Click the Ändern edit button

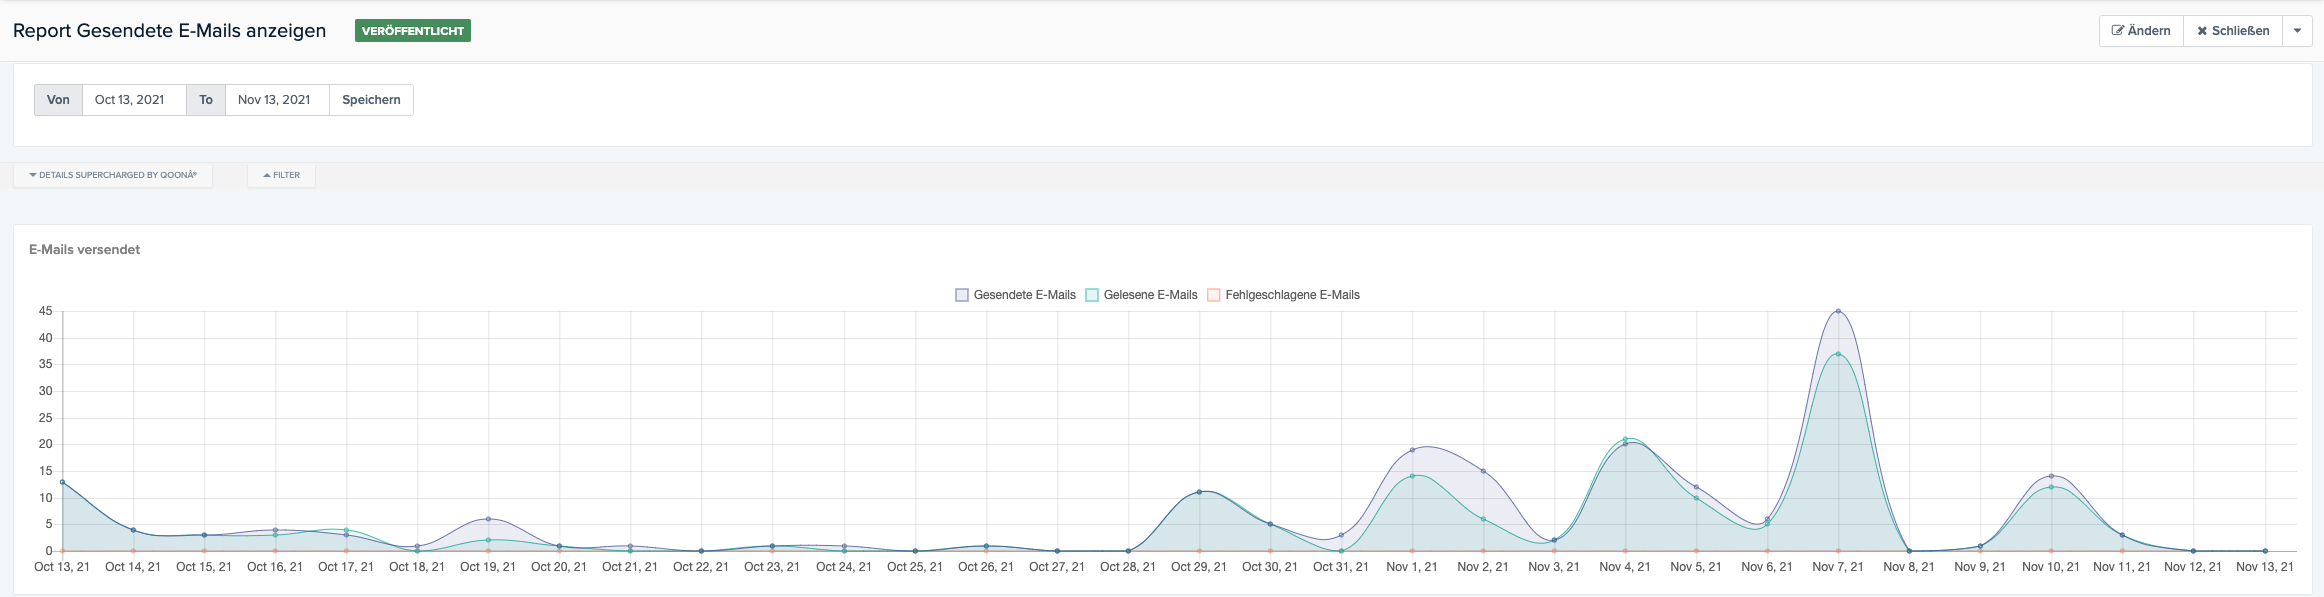[x=2140, y=31]
